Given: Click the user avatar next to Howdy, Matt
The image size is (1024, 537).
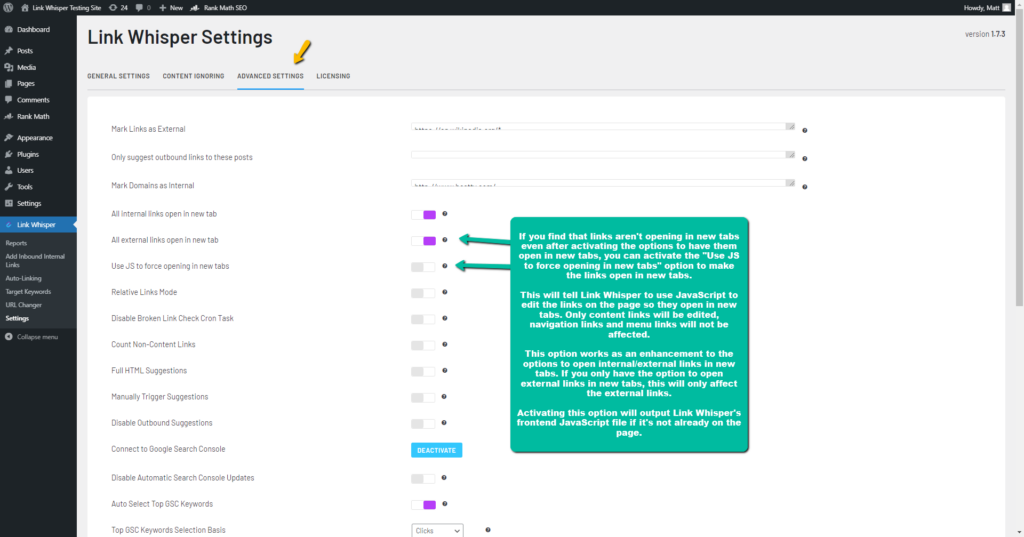Looking at the screenshot, I should coord(1006,8).
